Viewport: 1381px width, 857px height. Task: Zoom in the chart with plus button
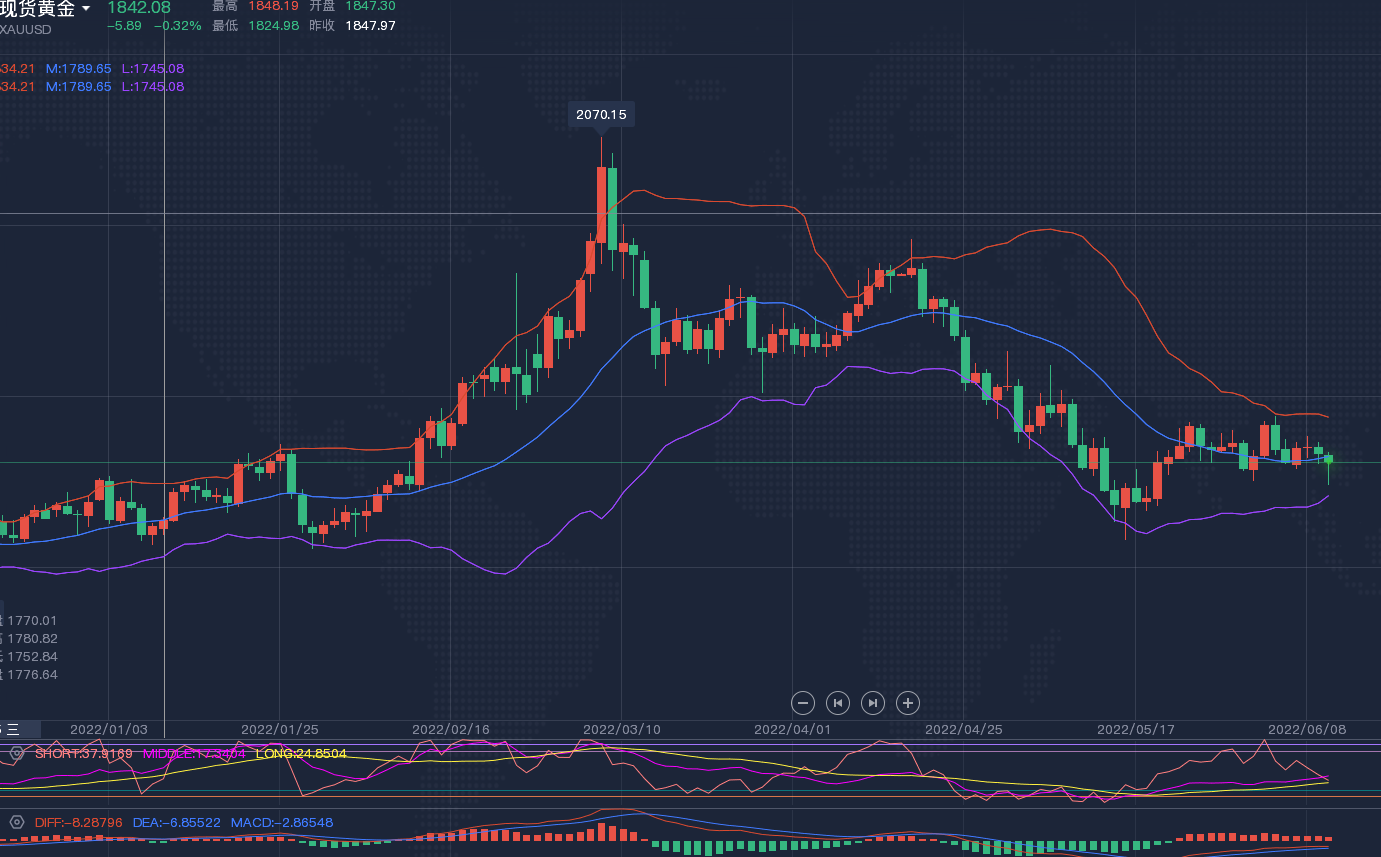[x=908, y=703]
